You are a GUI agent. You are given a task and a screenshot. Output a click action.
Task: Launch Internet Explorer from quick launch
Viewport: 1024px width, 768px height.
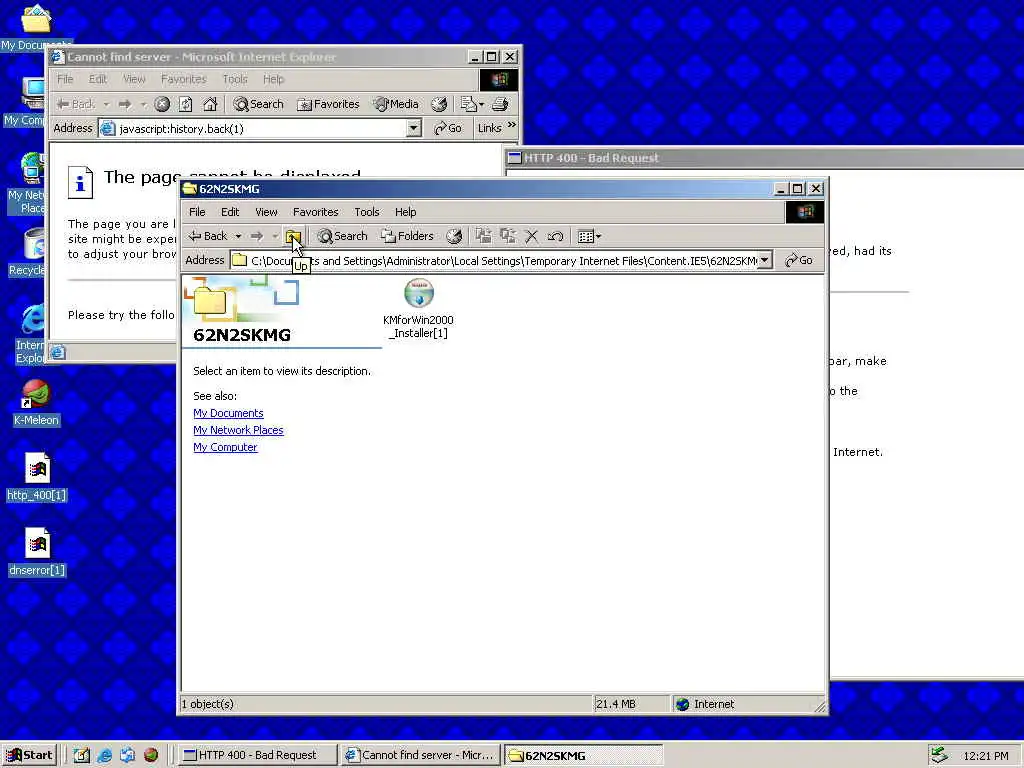pos(104,755)
